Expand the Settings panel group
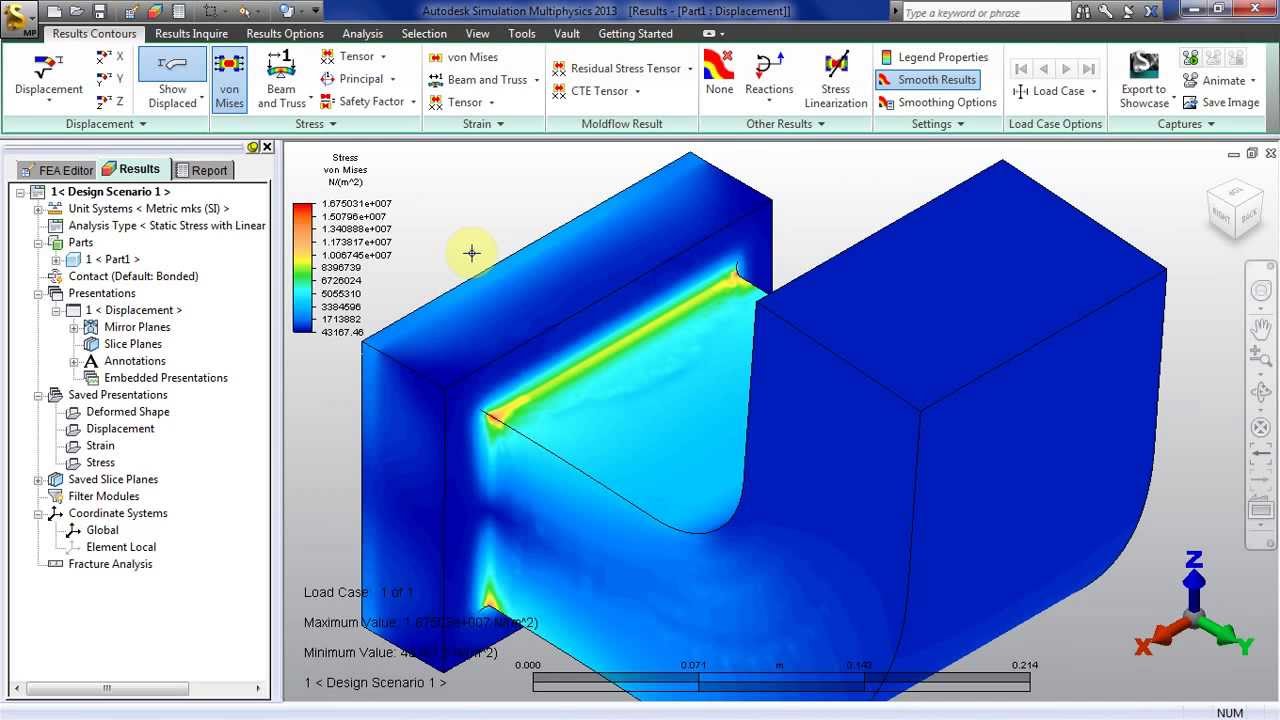 point(938,124)
